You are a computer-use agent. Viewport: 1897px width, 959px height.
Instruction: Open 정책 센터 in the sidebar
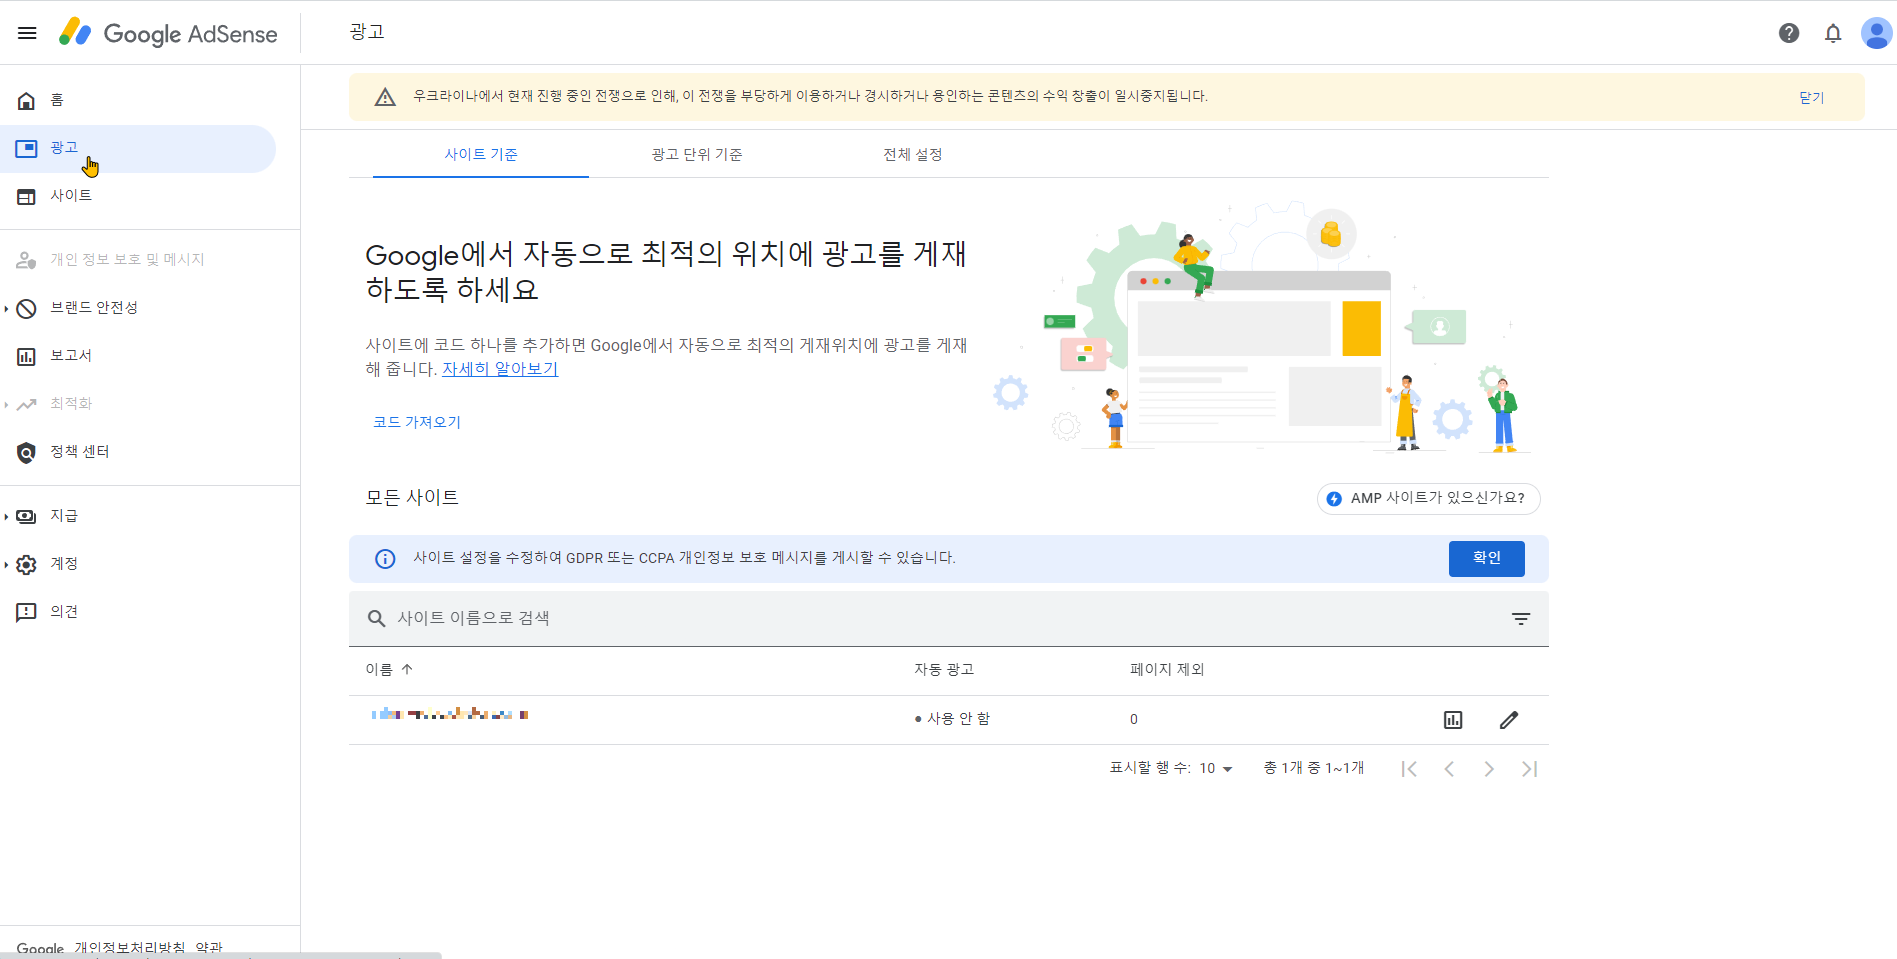click(x=138, y=452)
